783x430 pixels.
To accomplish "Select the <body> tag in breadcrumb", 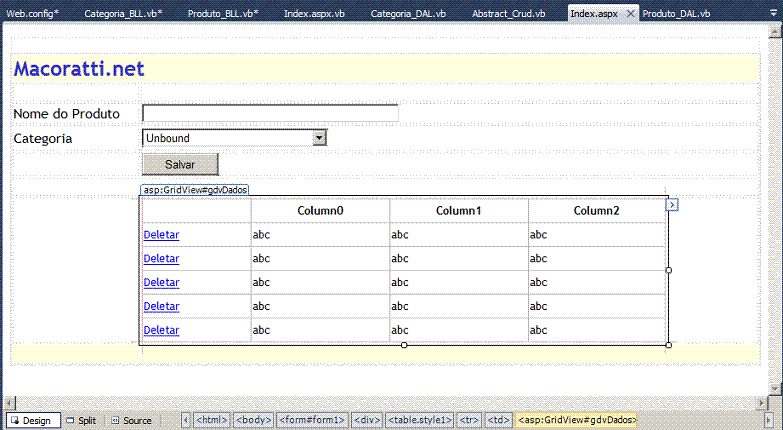I will (x=253, y=421).
